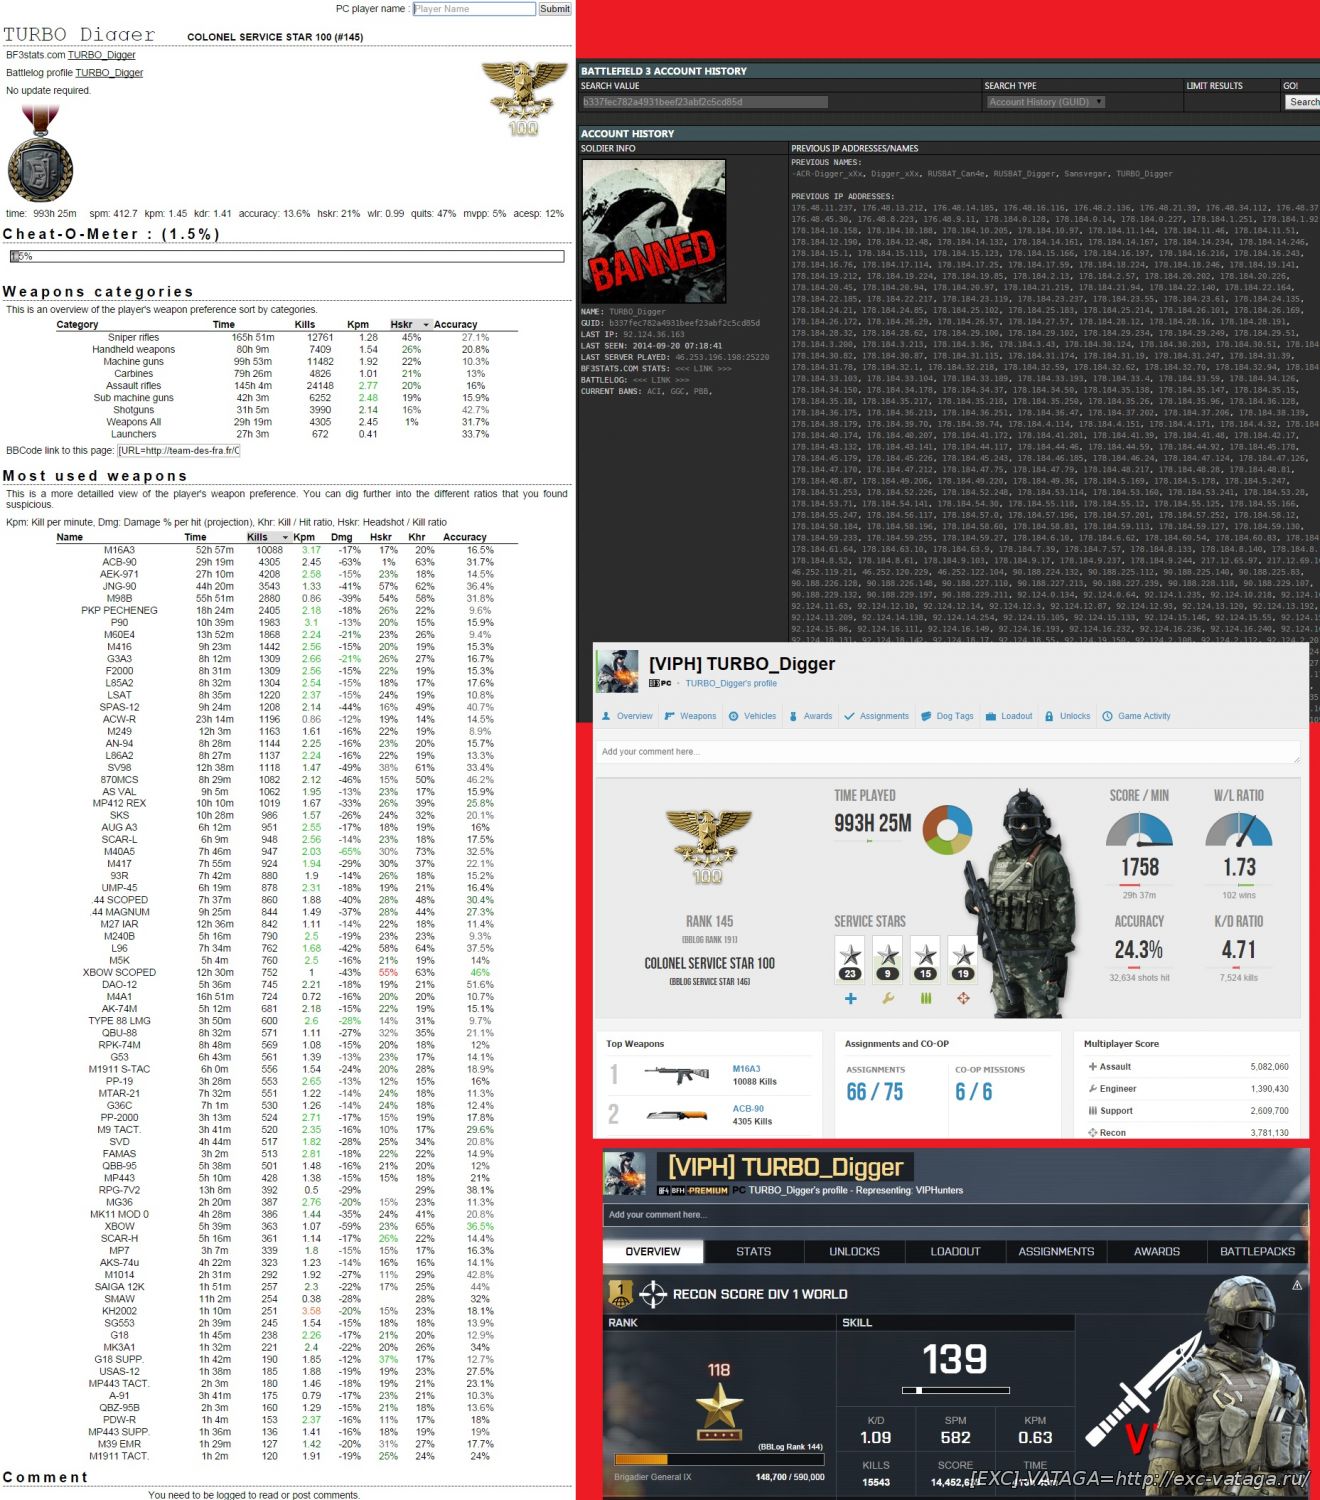Select the yellow Engineer wrench icon under service stars
This screenshot has height=1500, width=1320.
888,998
